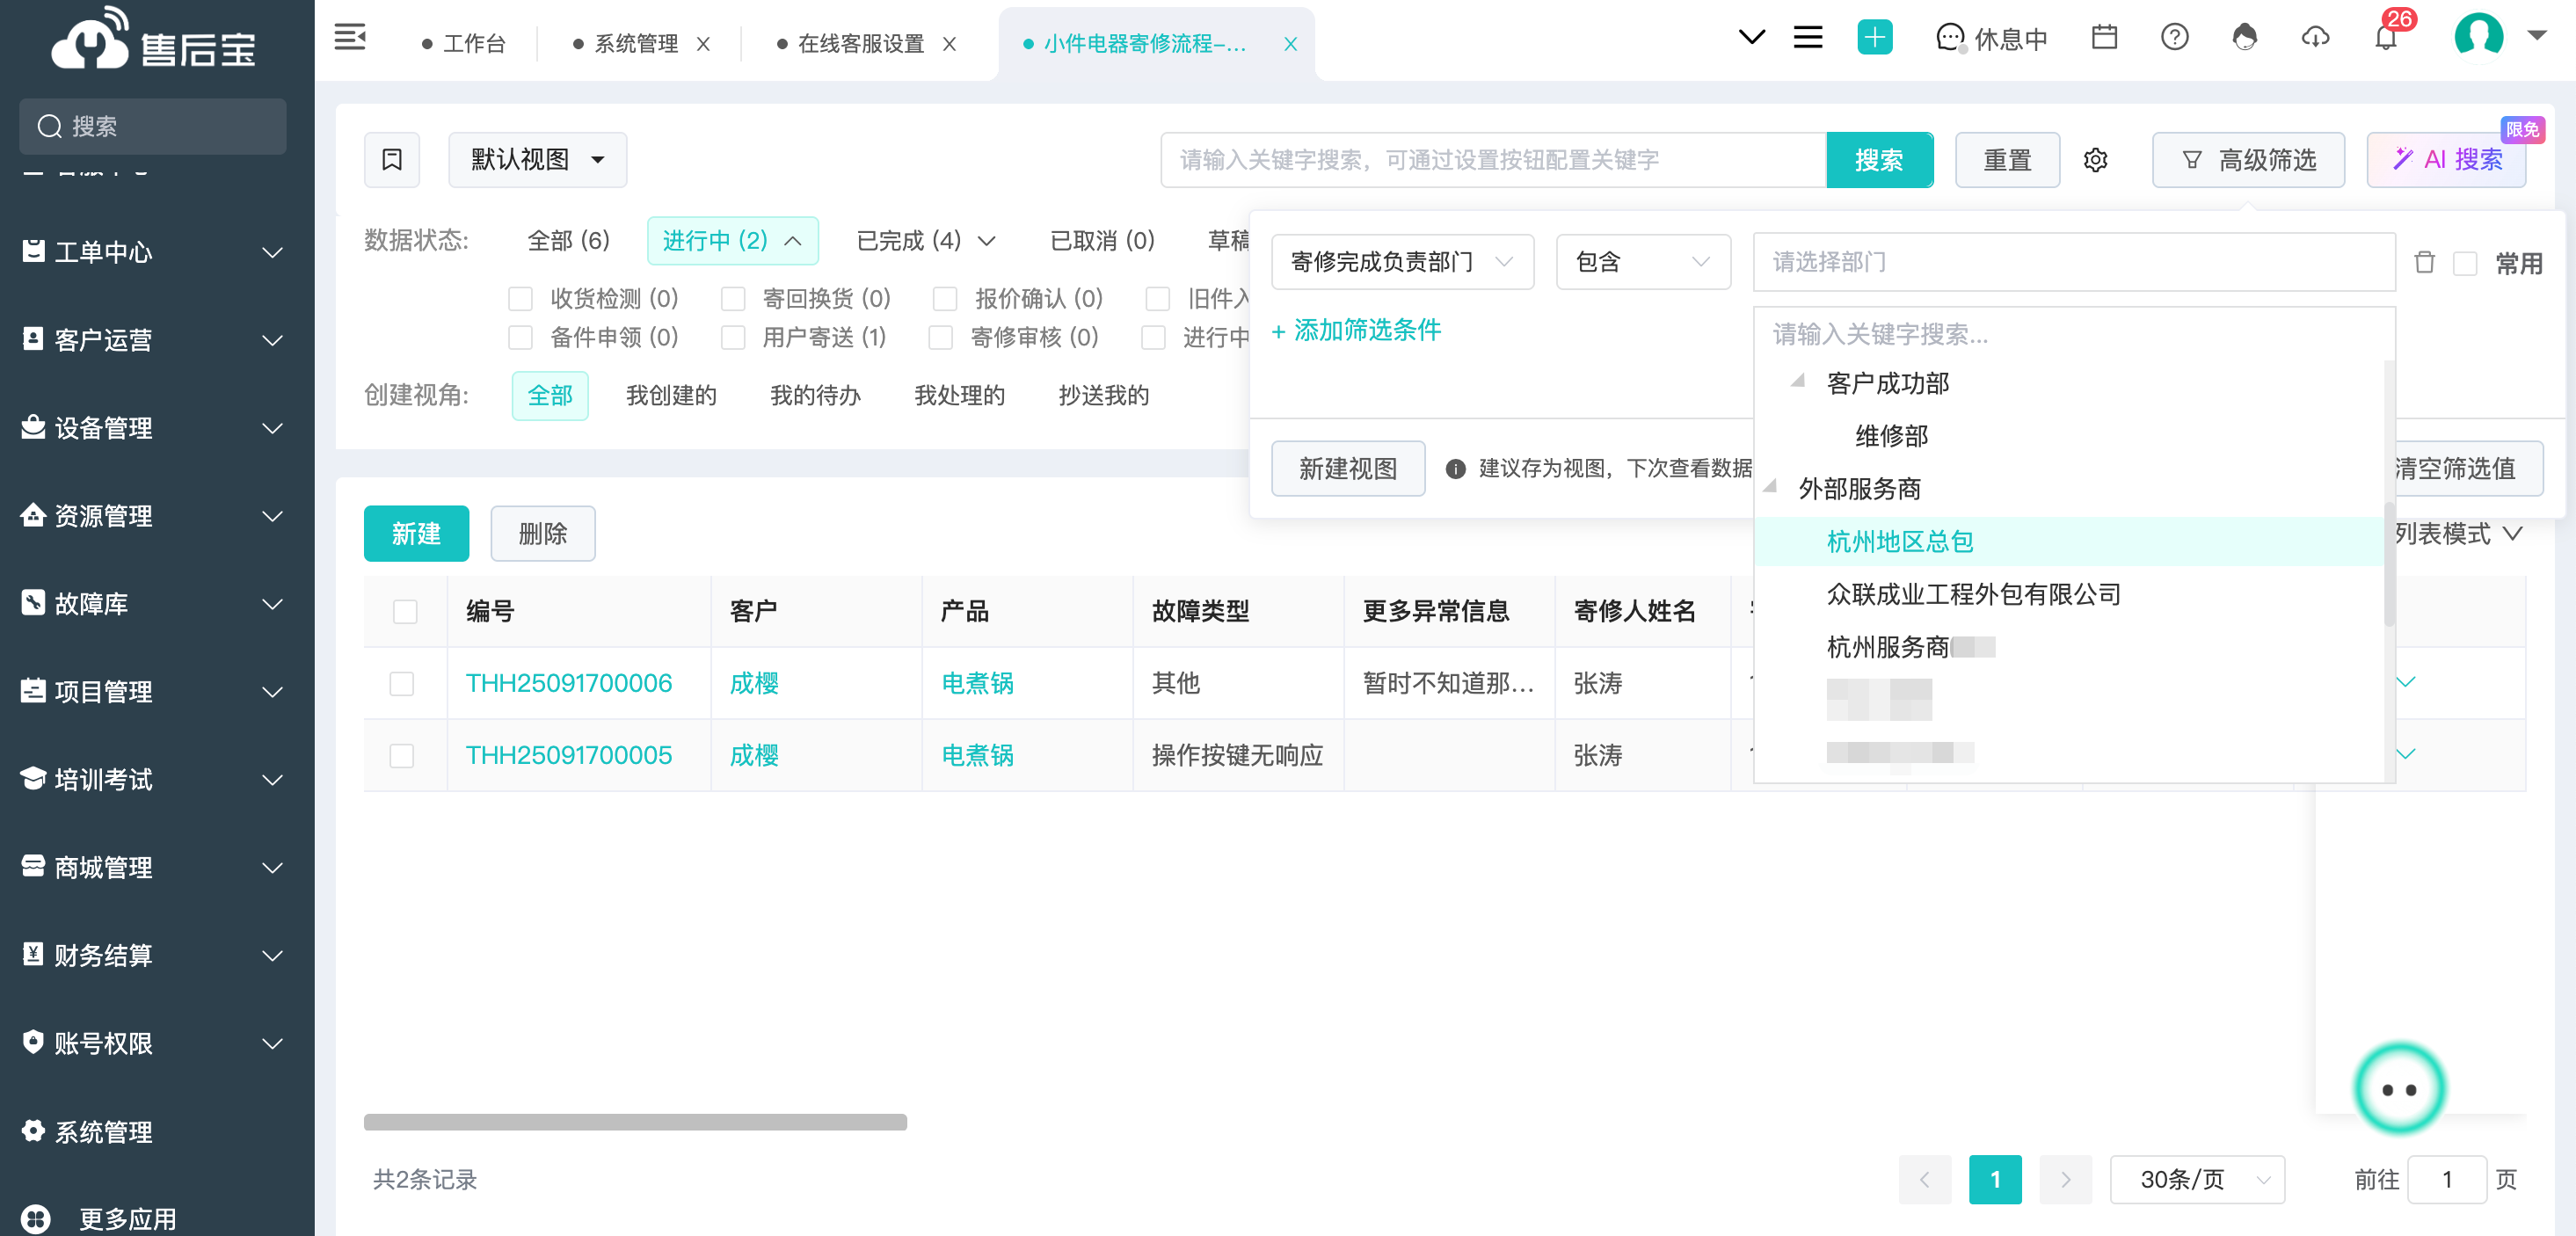Viewport: 2576px width, 1236px height.
Task: Switch to 在线客服设置 tab
Action: (860, 44)
